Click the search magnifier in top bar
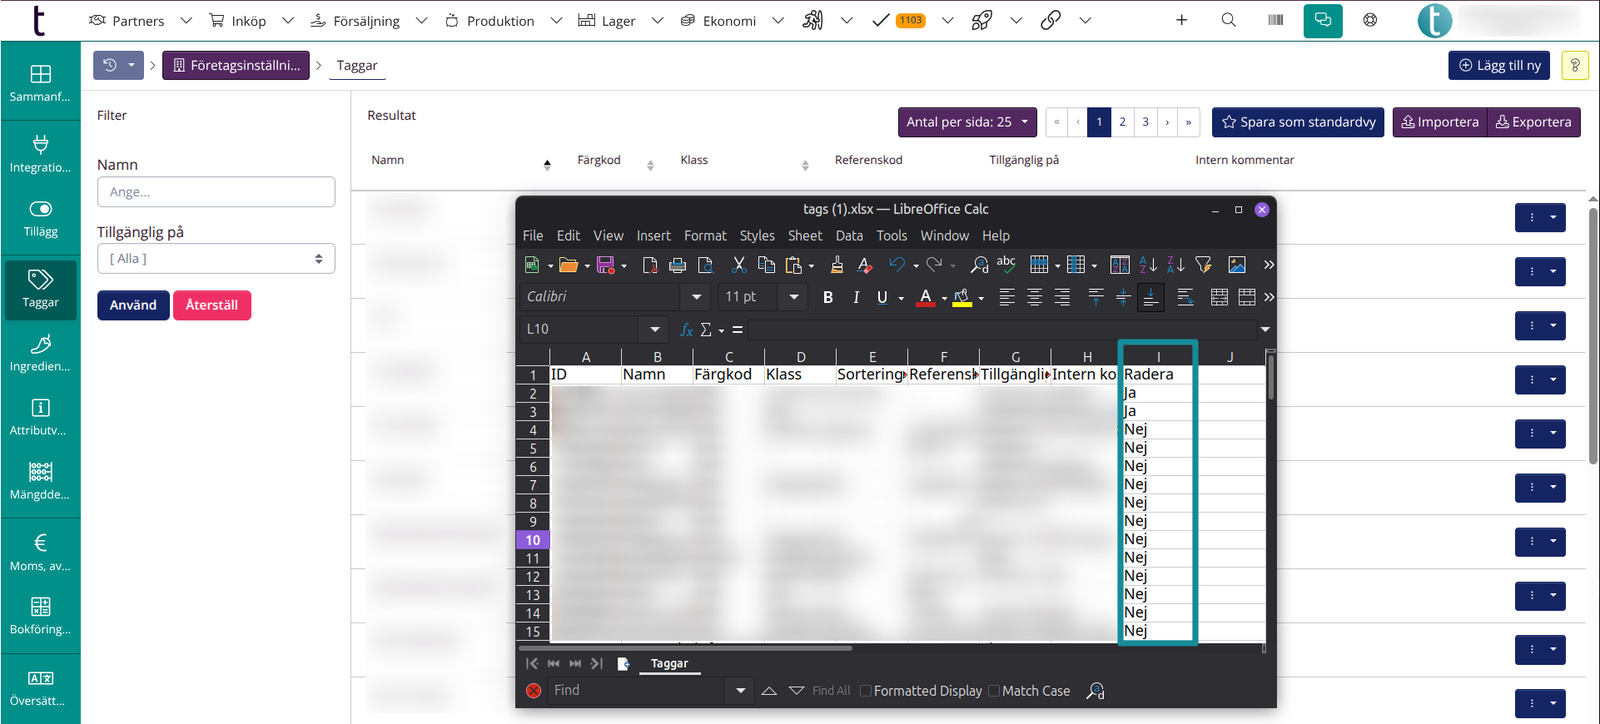Viewport: 1600px width, 724px height. (x=1229, y=20)
